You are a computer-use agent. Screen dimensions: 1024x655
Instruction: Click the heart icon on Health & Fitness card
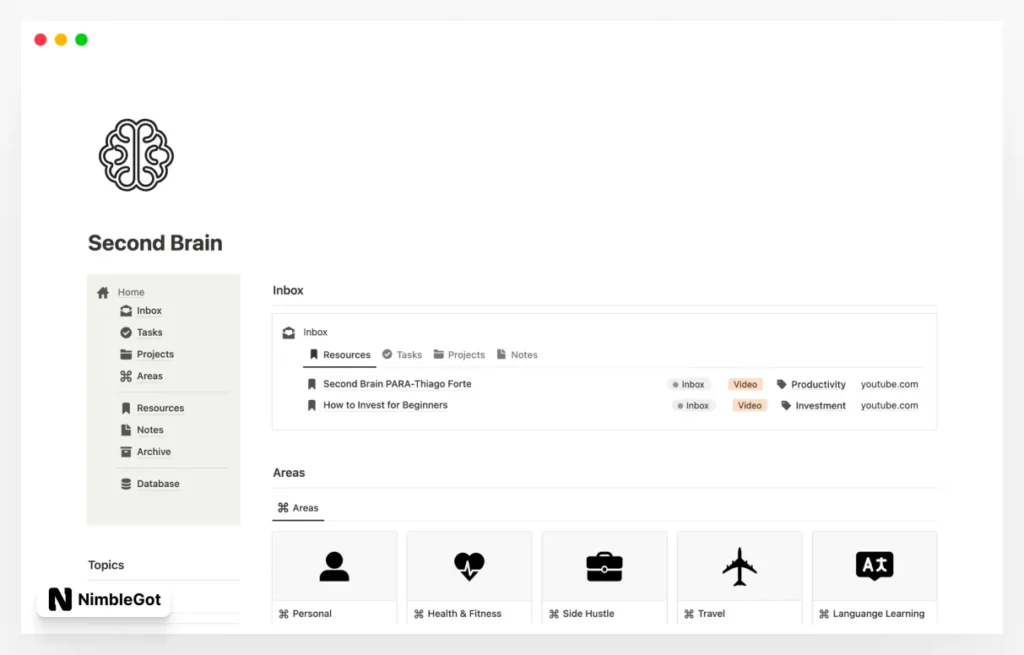tap(469, 567)
